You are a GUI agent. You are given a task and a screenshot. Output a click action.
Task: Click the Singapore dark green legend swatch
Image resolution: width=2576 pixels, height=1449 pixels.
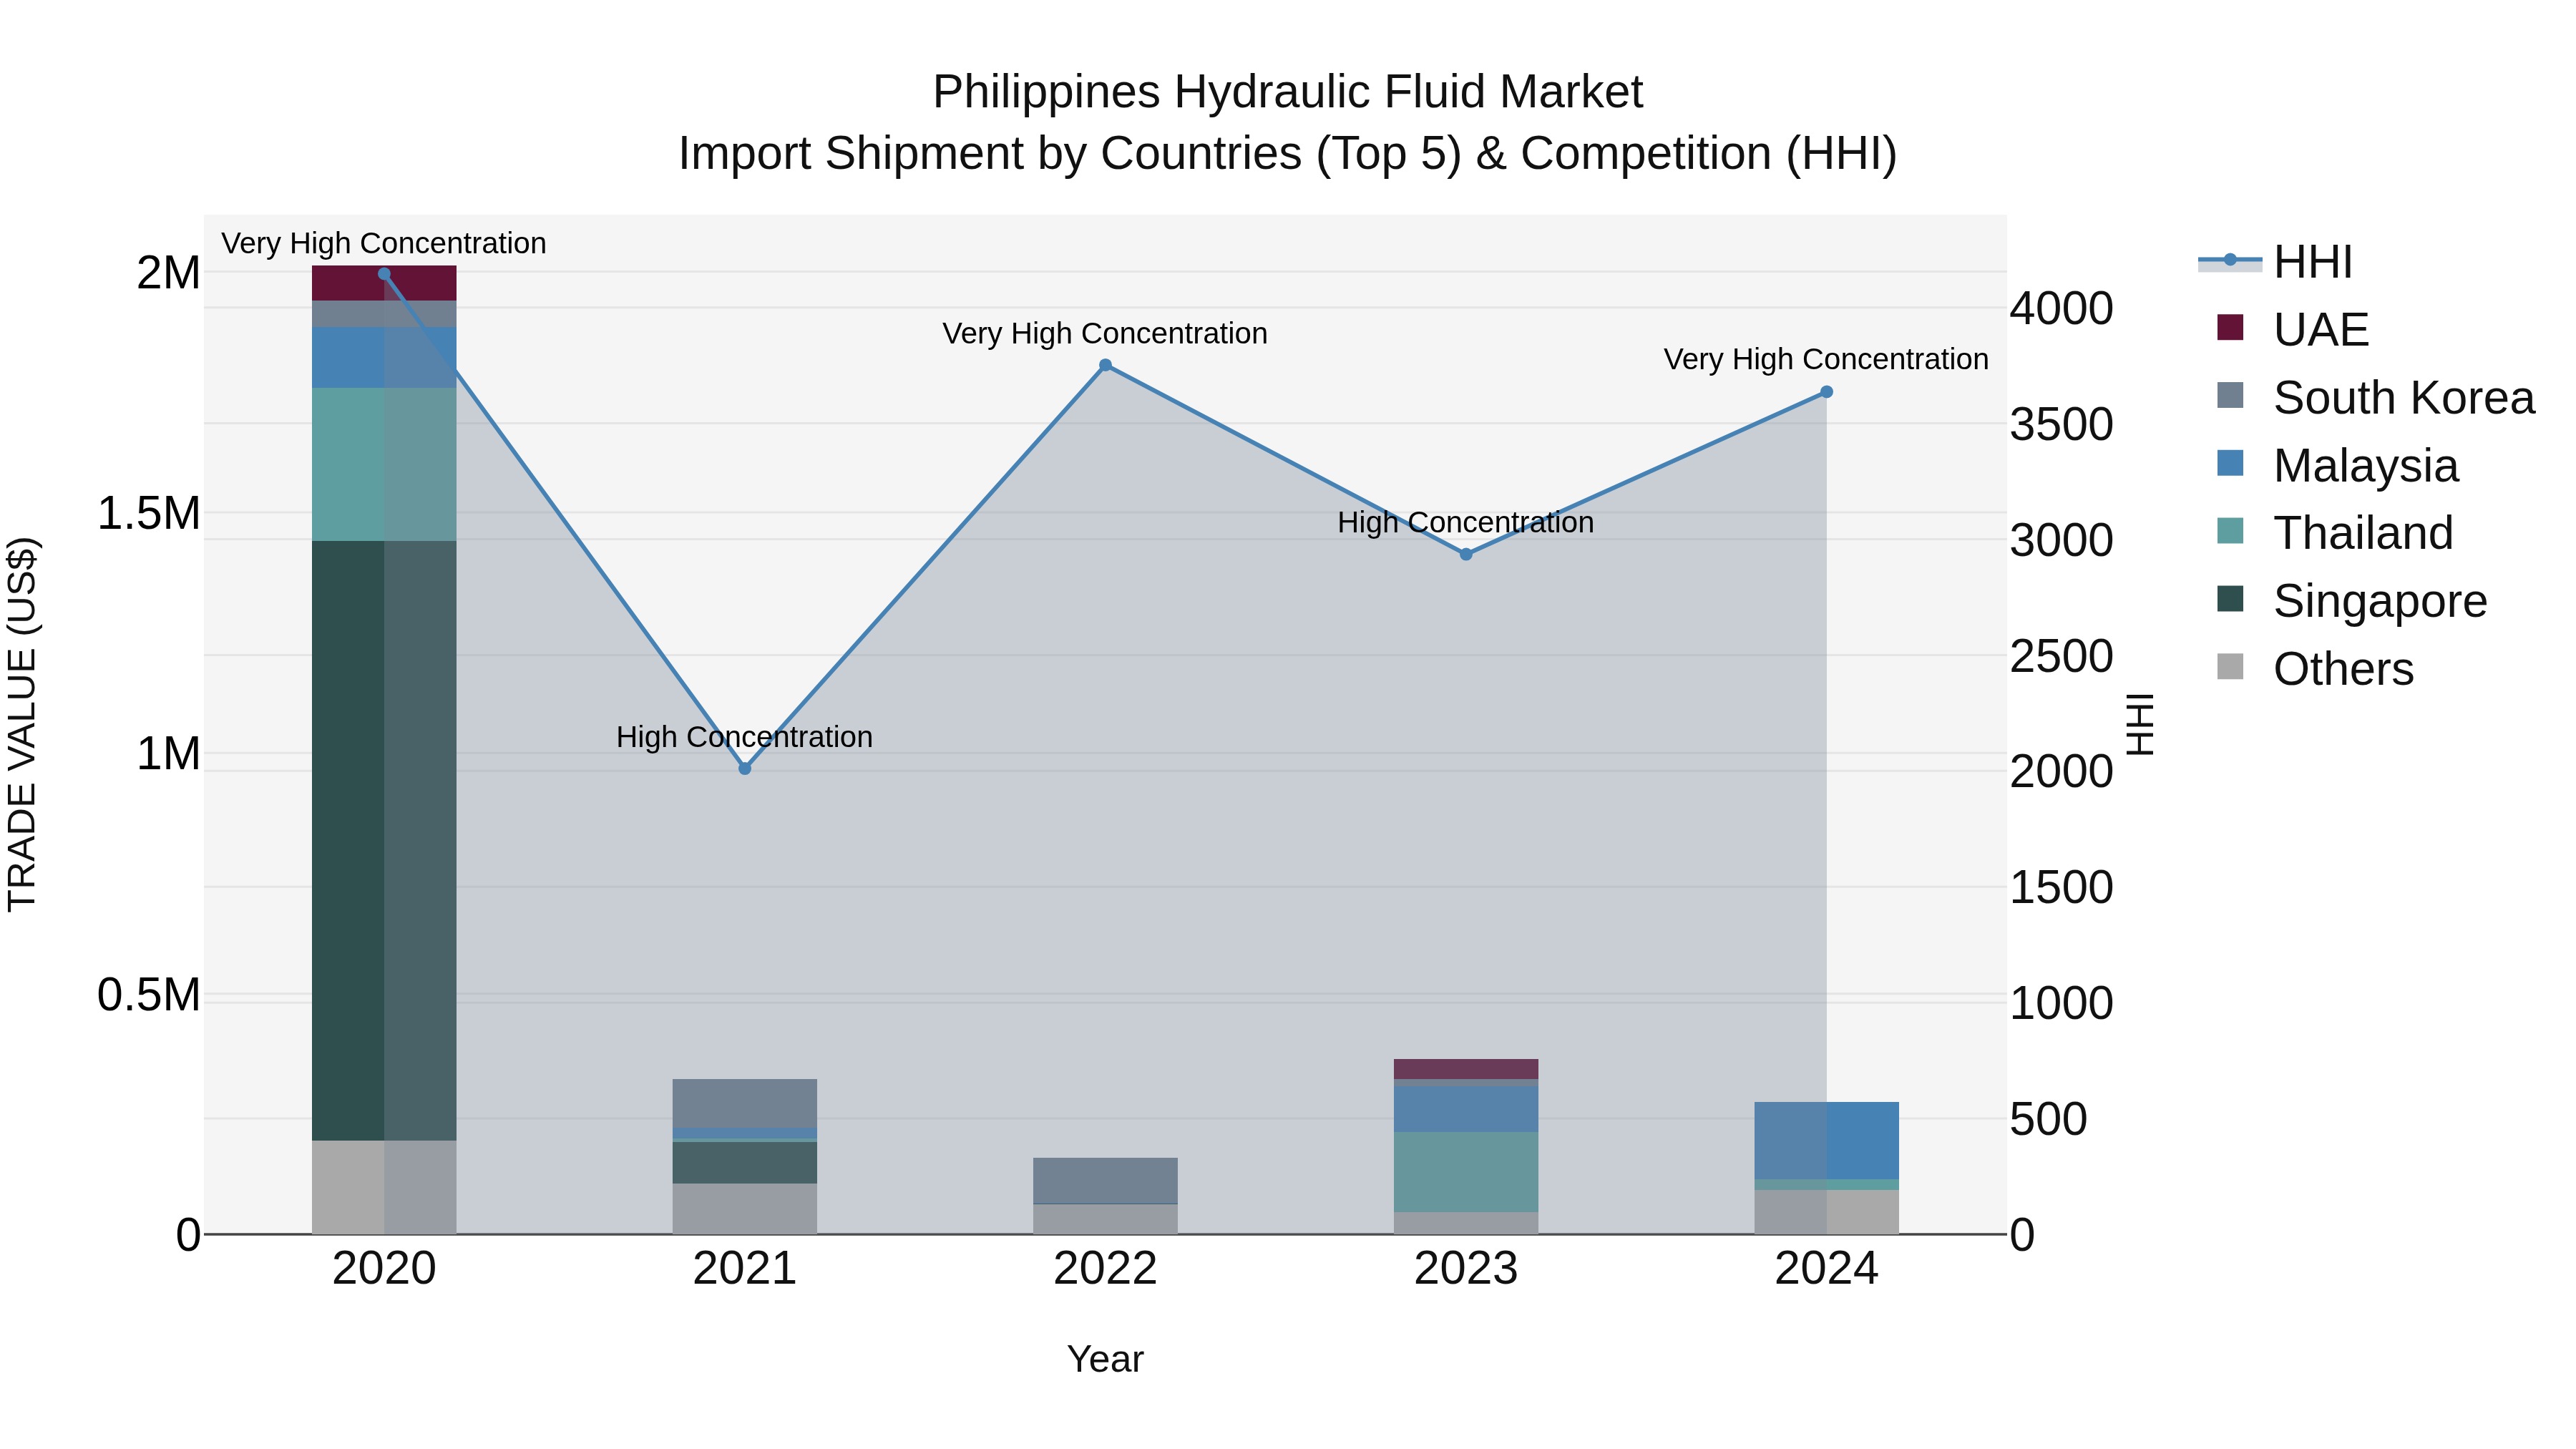click(2230, 598)
